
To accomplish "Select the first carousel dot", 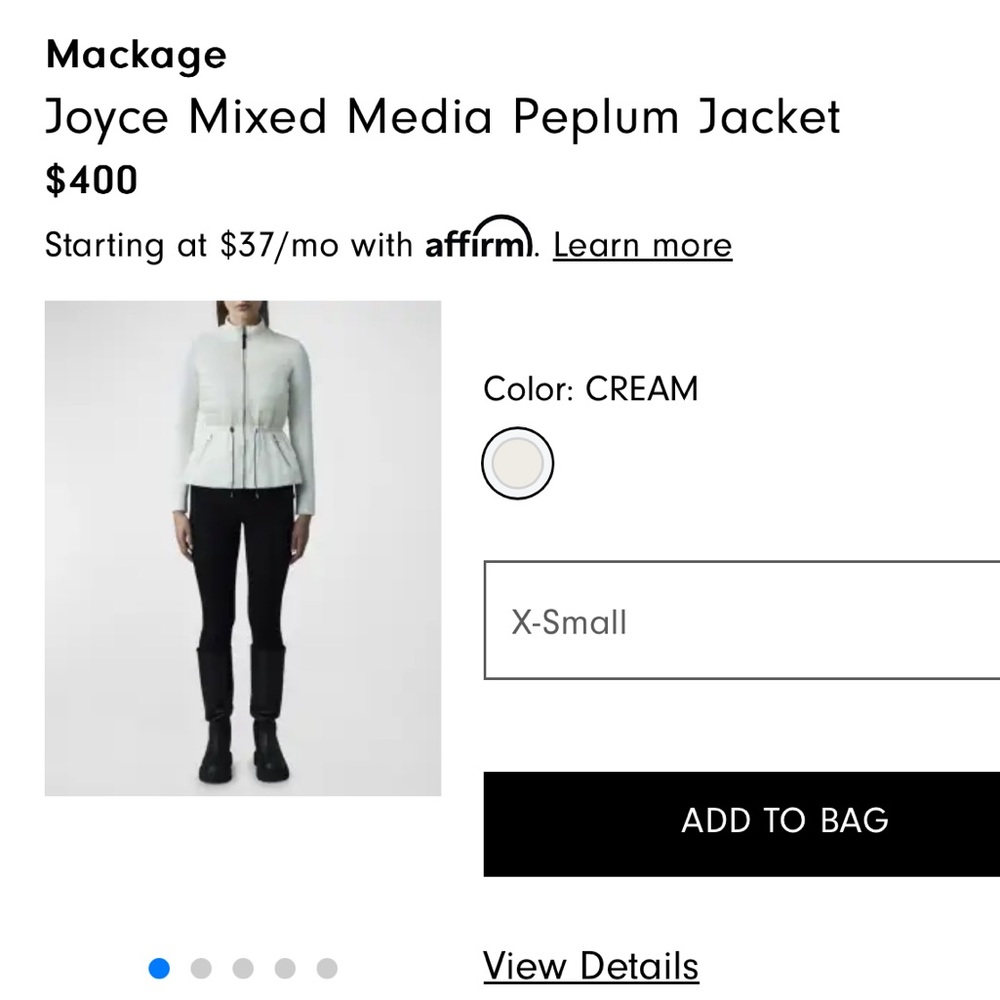I will click(x=159, y=968).
